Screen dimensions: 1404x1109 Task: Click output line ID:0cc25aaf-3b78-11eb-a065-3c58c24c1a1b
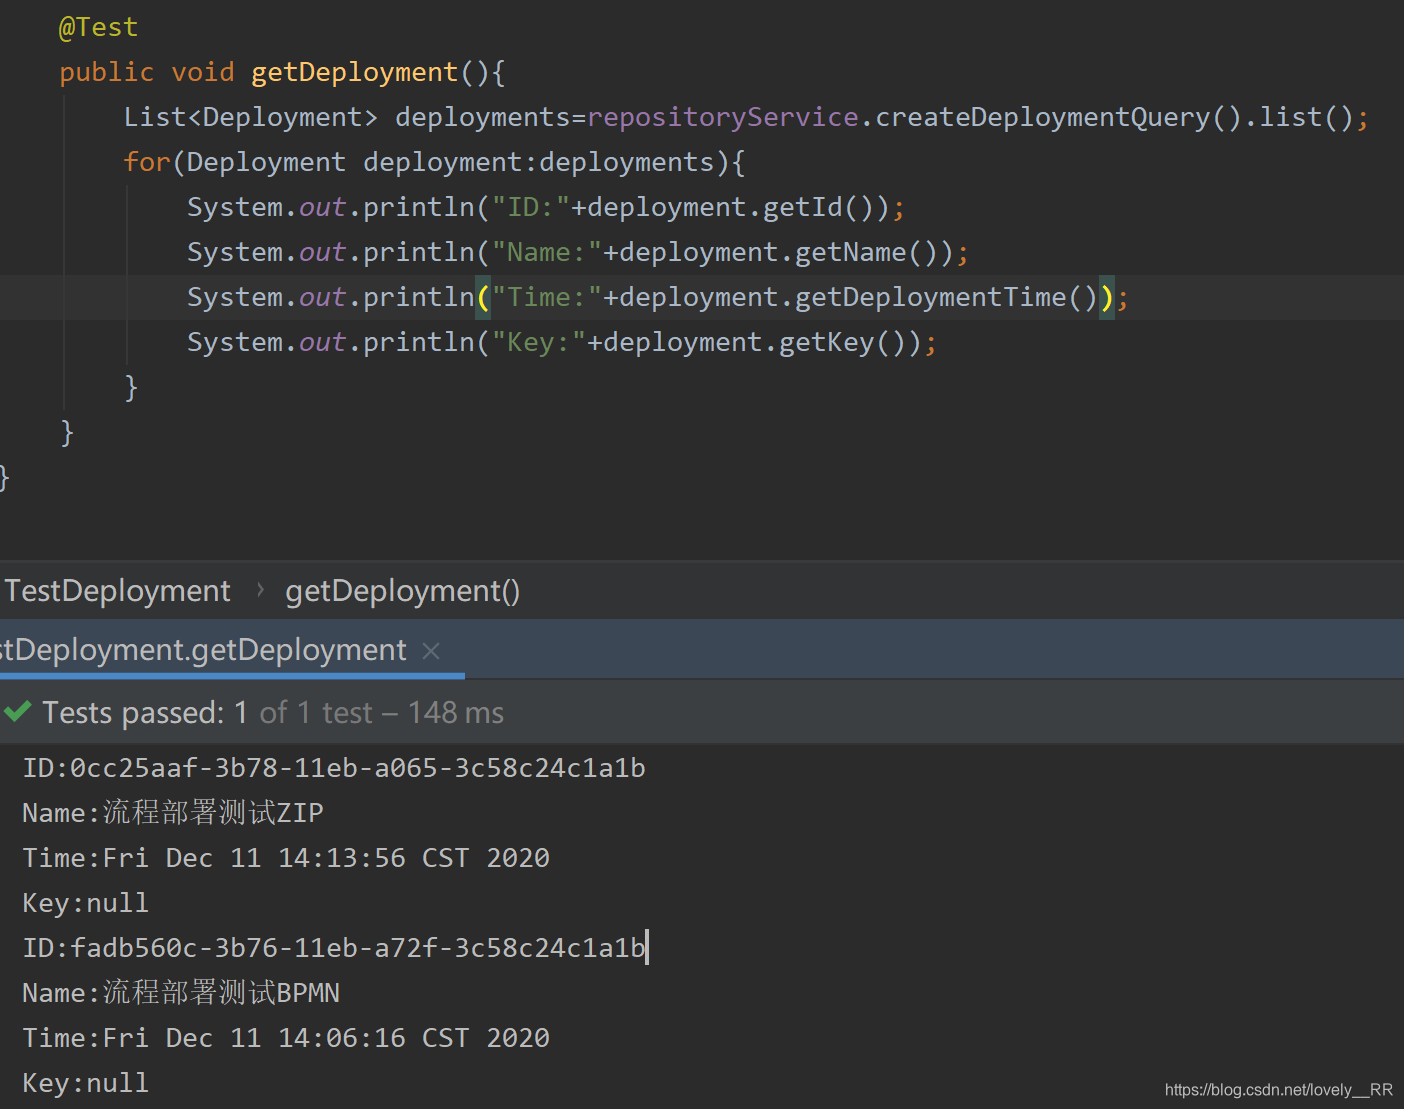click(x=334, y=768)
